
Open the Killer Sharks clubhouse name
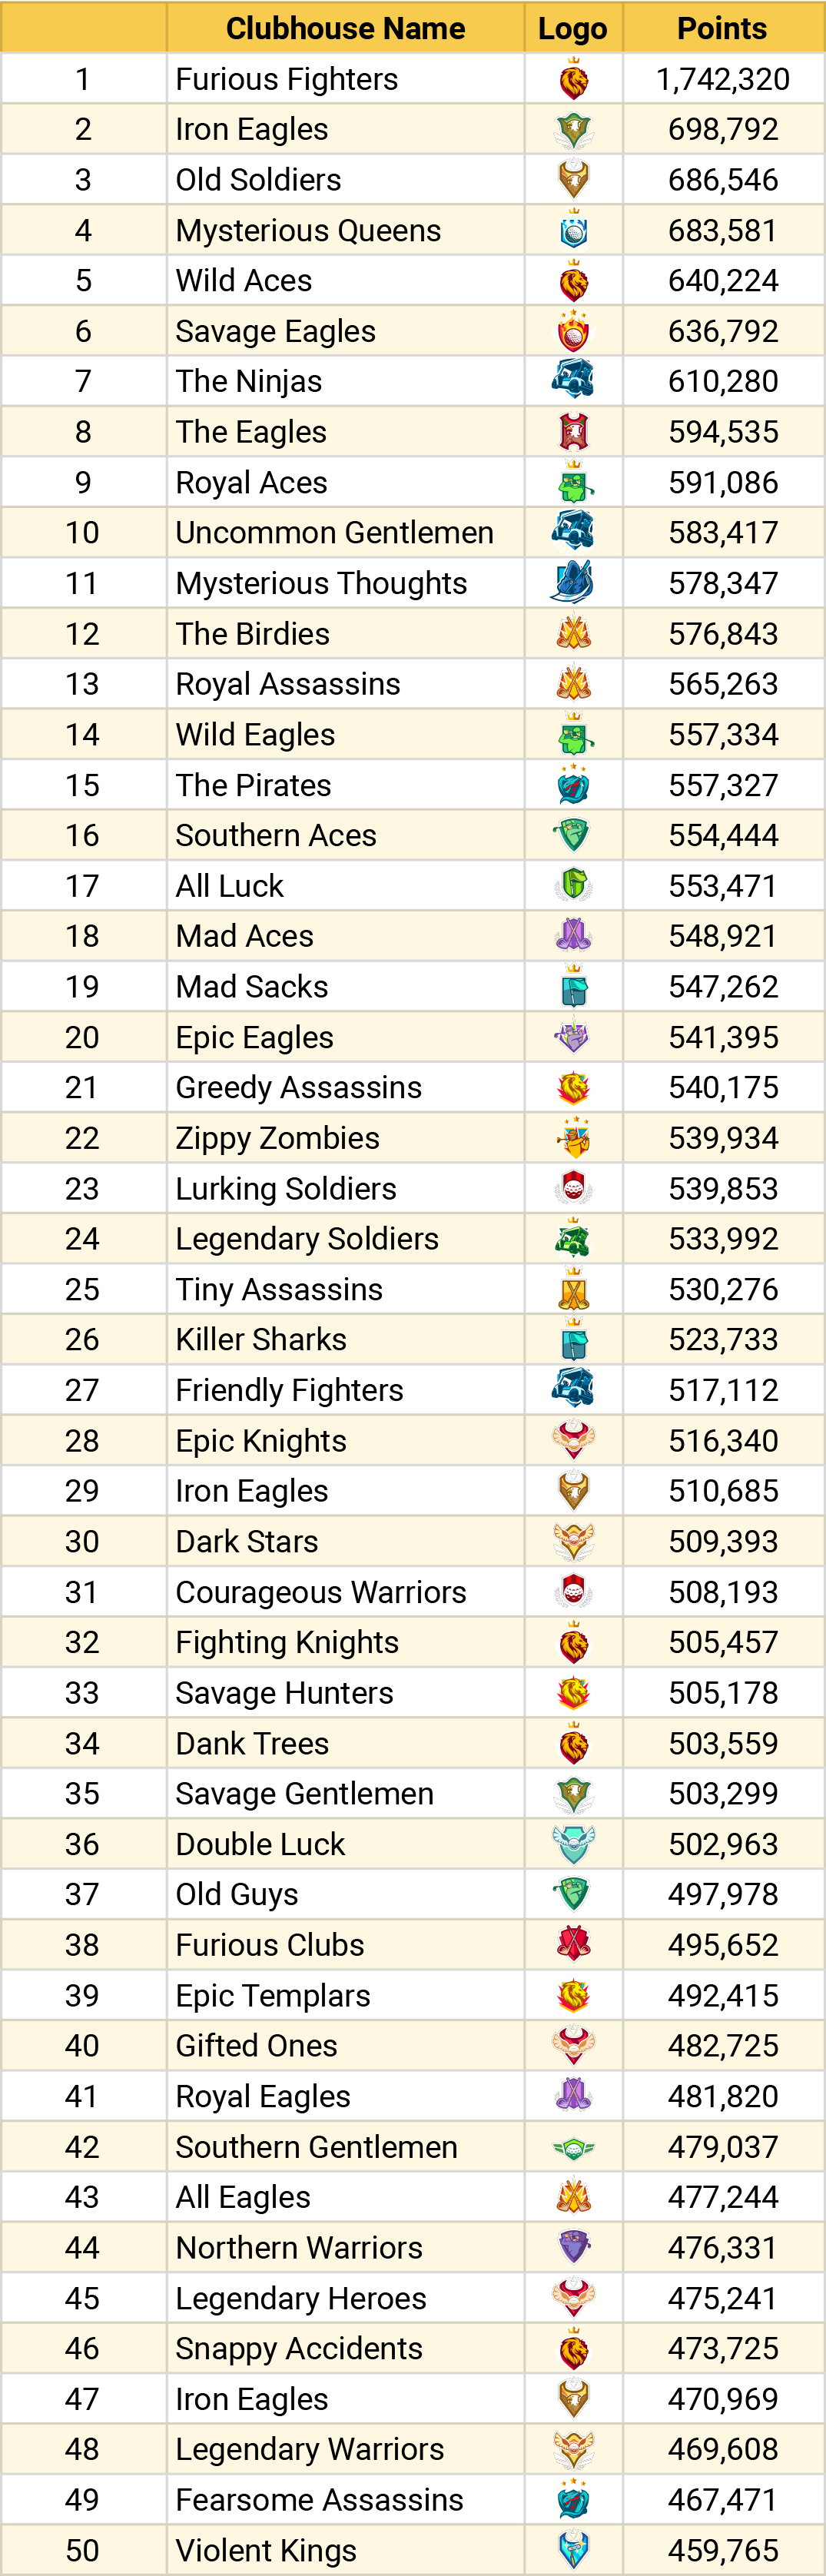coord(261,1339)
